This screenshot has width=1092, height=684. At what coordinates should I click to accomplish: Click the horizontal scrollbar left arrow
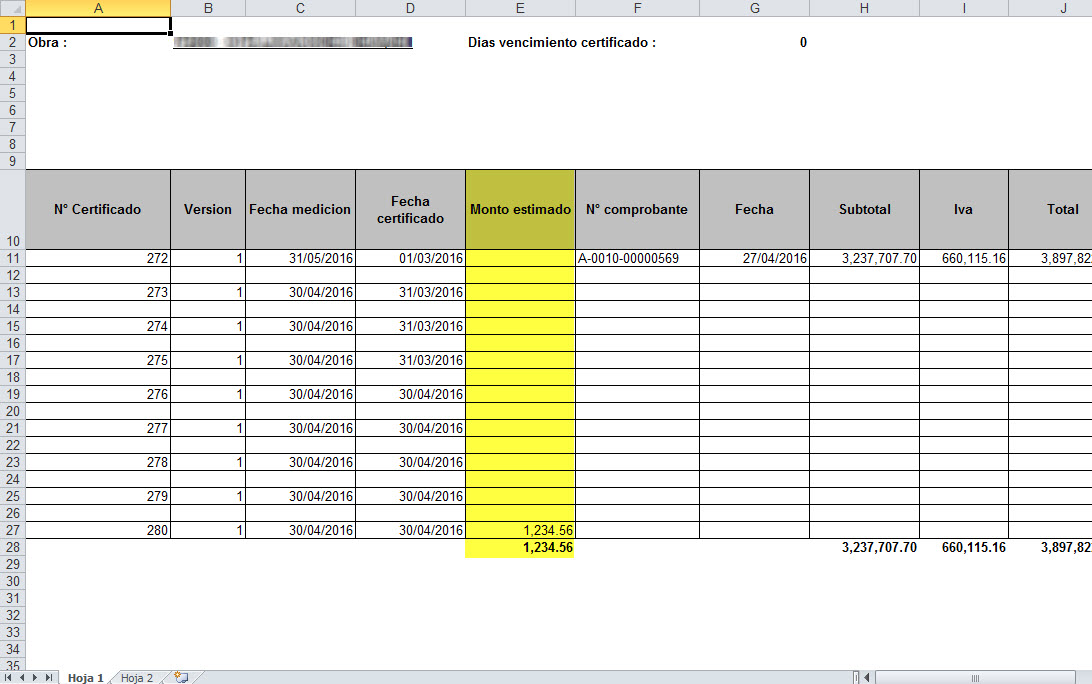pyautogui.click(x=867, y=677)
